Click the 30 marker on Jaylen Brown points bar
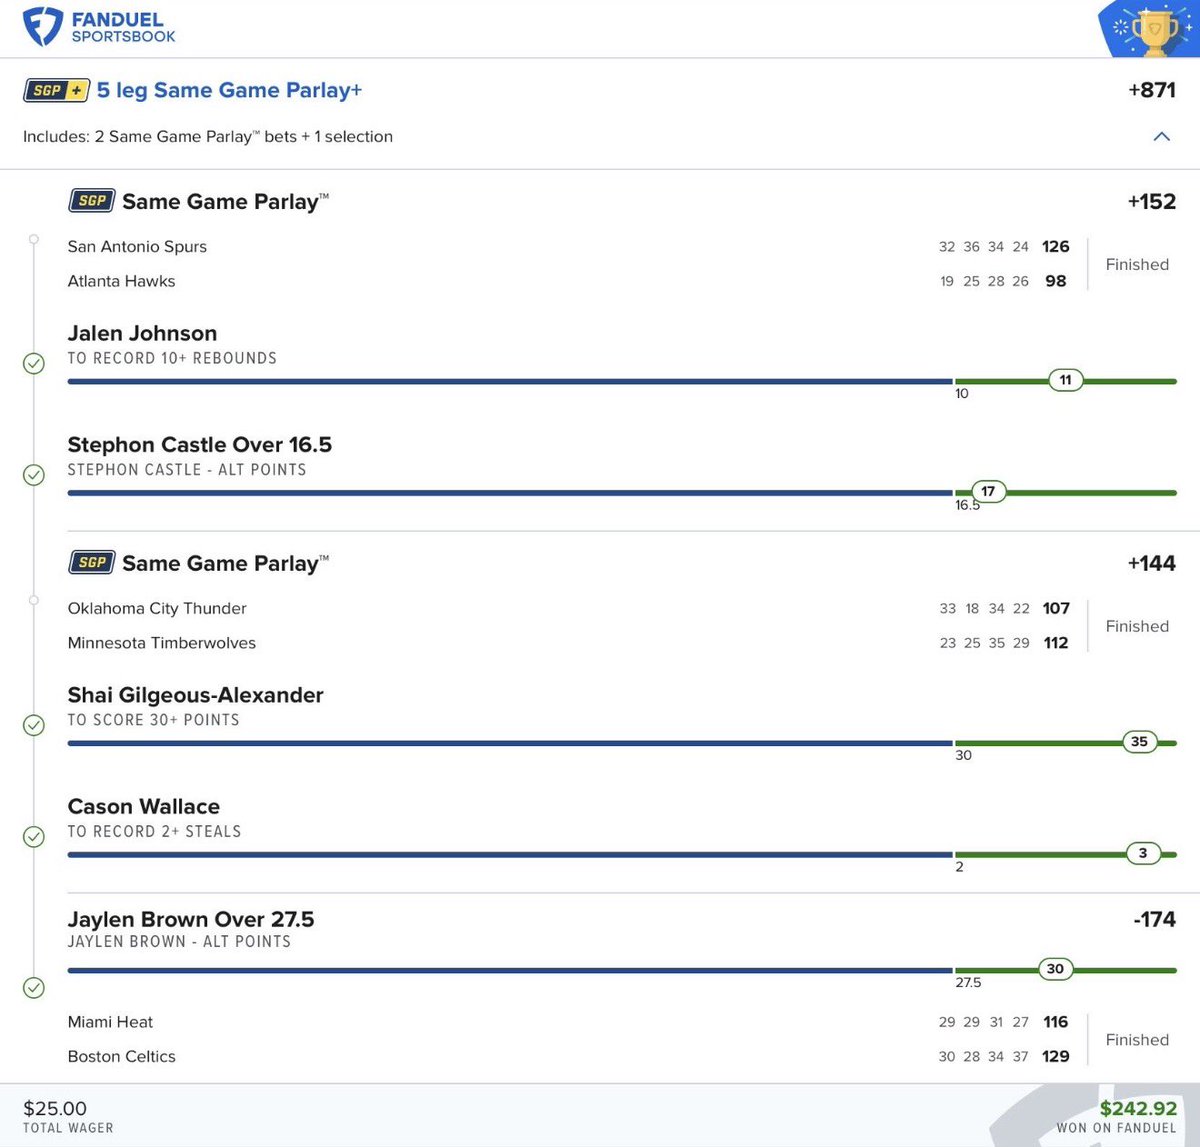Image resolution: width=1200 pixels, height=1147 pixels. tap(1055, 968)
